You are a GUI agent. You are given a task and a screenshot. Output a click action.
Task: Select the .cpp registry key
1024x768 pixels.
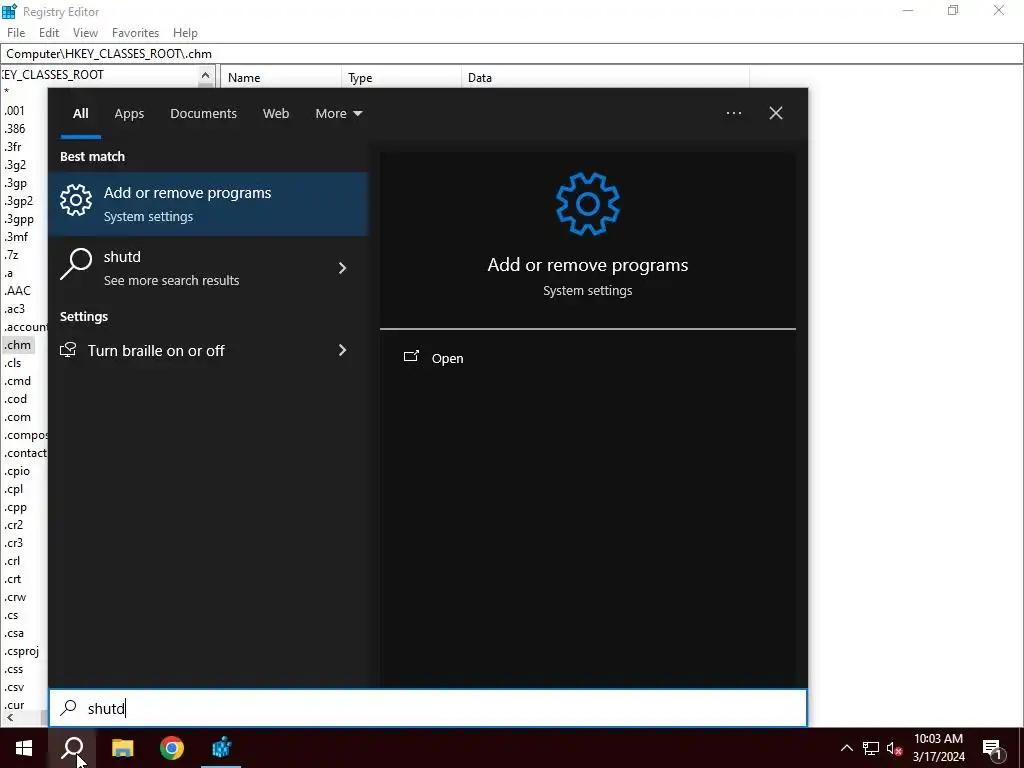pos(16,507)
